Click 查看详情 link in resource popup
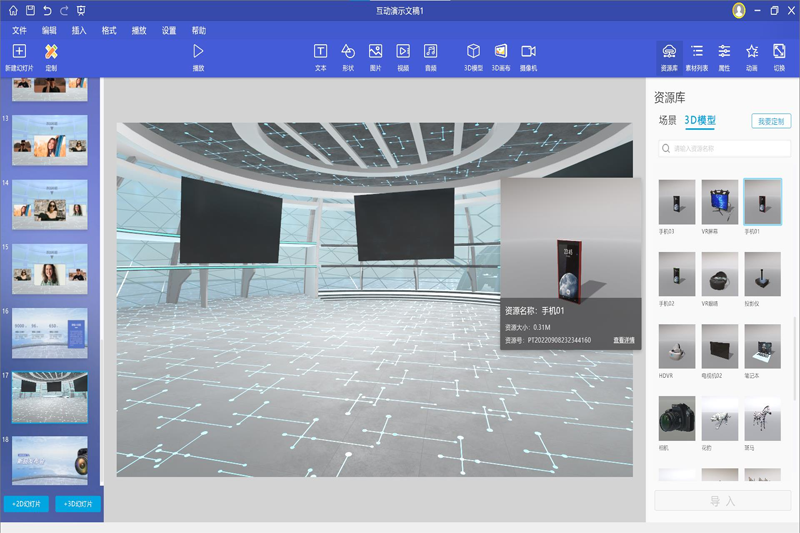Image resolution: width=800 pixels, height=533 pixels. (x=624, y=340)
